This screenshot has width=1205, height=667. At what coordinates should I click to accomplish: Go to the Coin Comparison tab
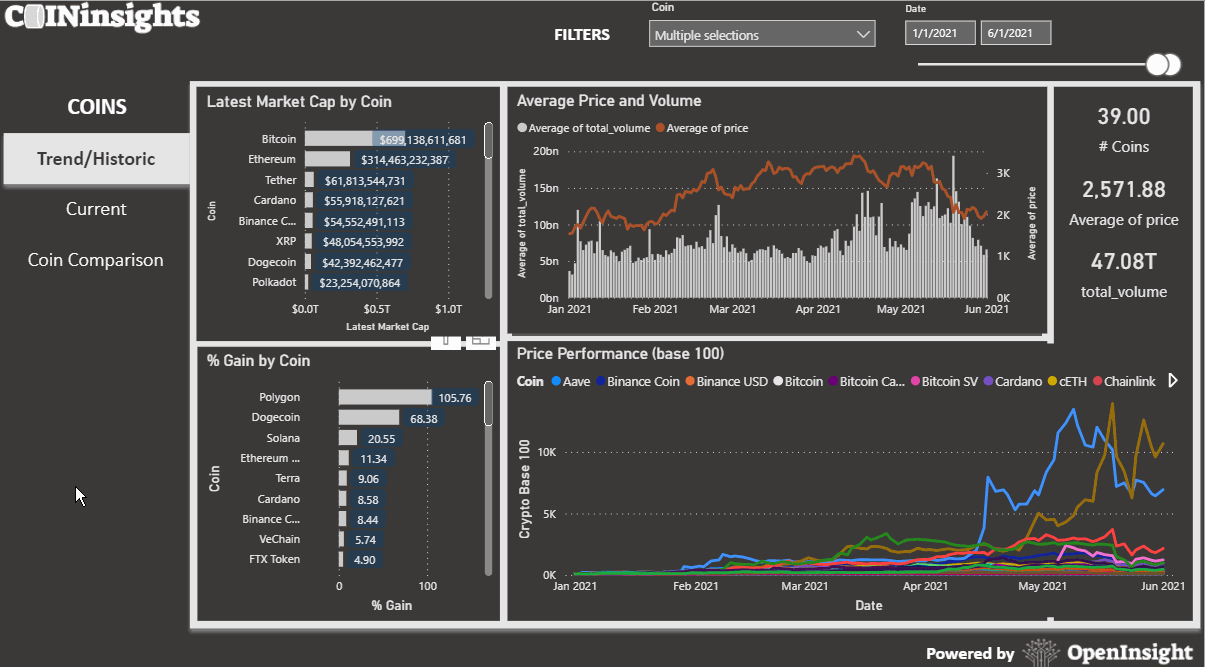coord(96,260)
